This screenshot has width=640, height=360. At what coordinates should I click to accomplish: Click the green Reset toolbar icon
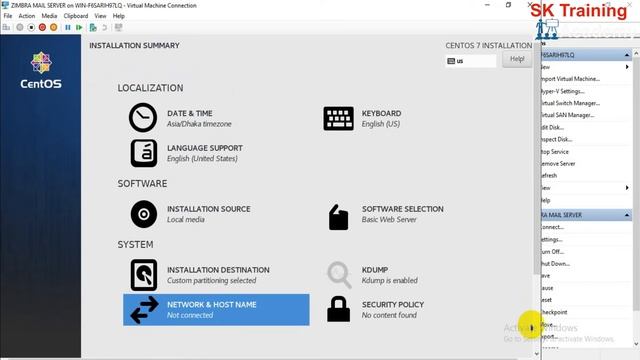pyautogui.click(x=79, y=27)
